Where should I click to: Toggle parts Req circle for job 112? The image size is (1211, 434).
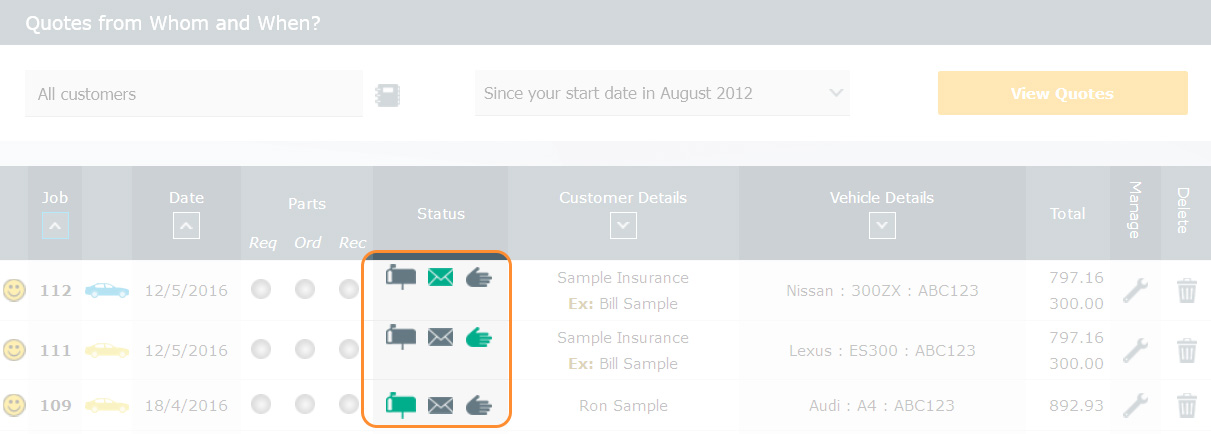tap(261, 290)
